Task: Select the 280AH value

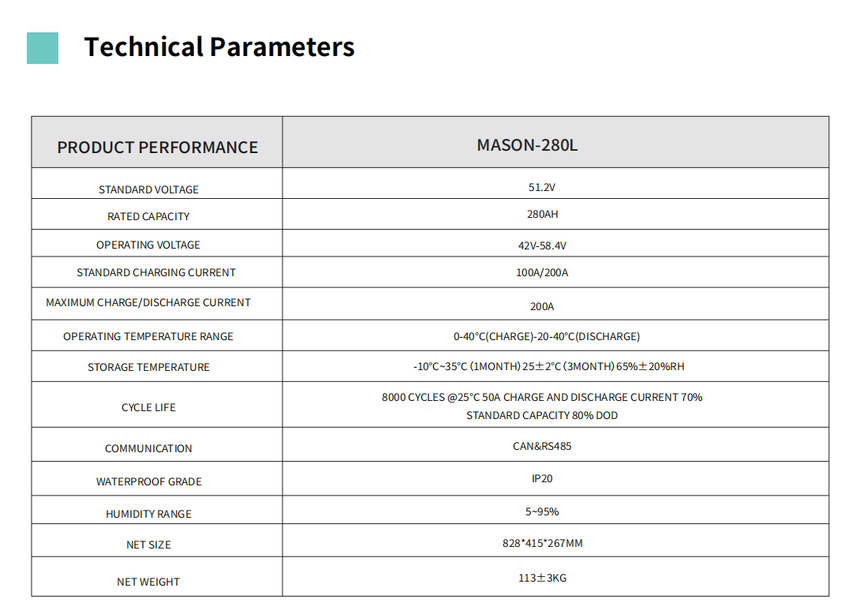Action: pos(542,214)
